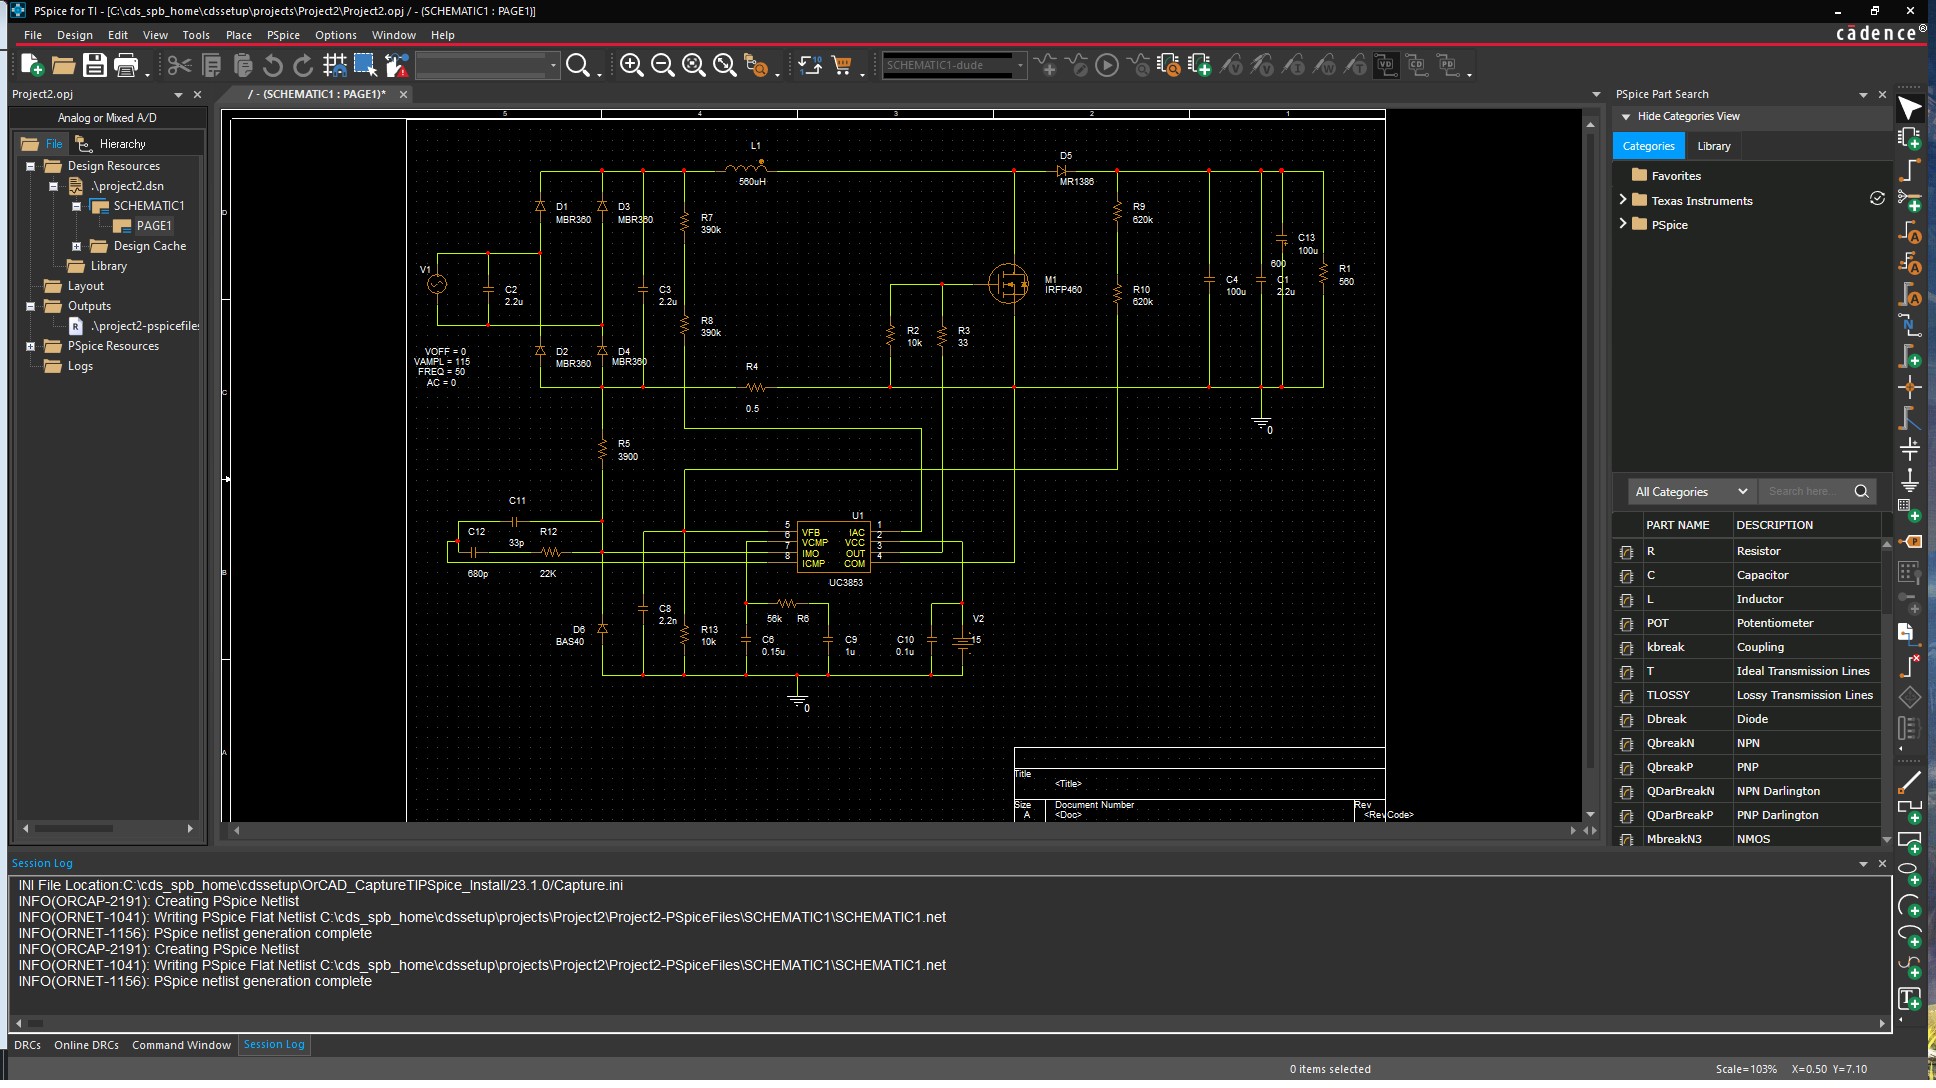Click the Session Log horizontal scrollbar thumb
Viewport: 1936px width, 1088px height.
35,1023
